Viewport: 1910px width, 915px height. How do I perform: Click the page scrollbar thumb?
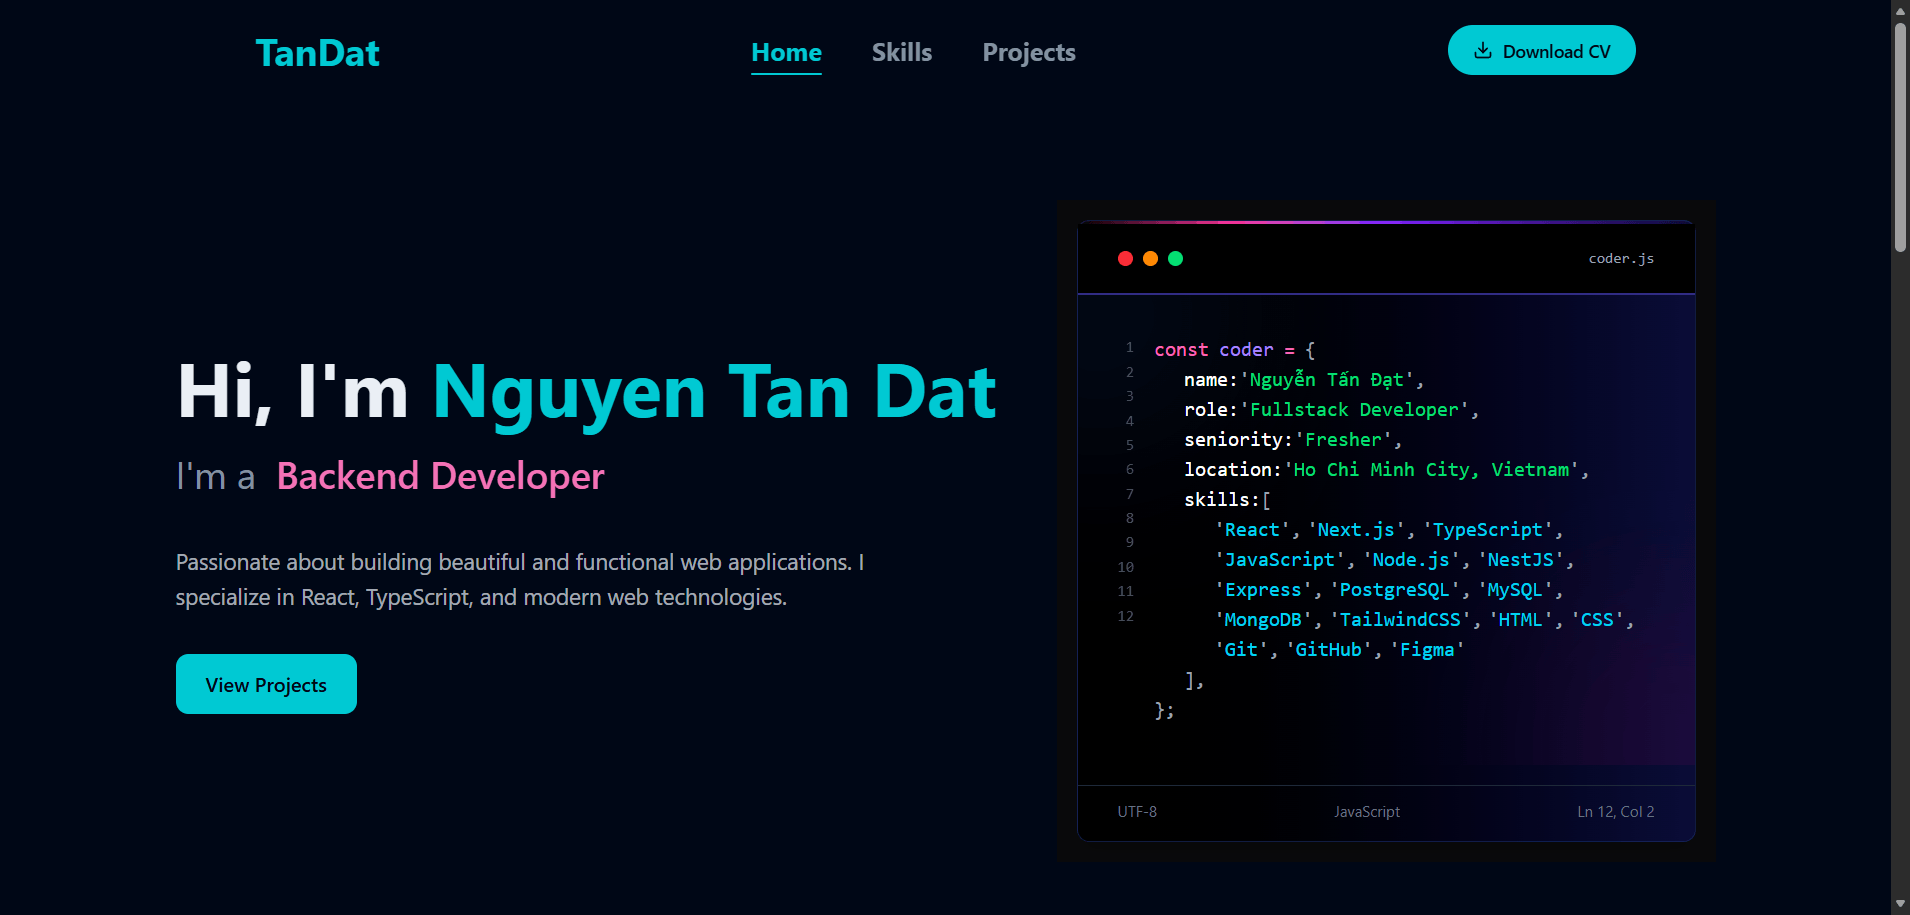(x=1900, y=137)
